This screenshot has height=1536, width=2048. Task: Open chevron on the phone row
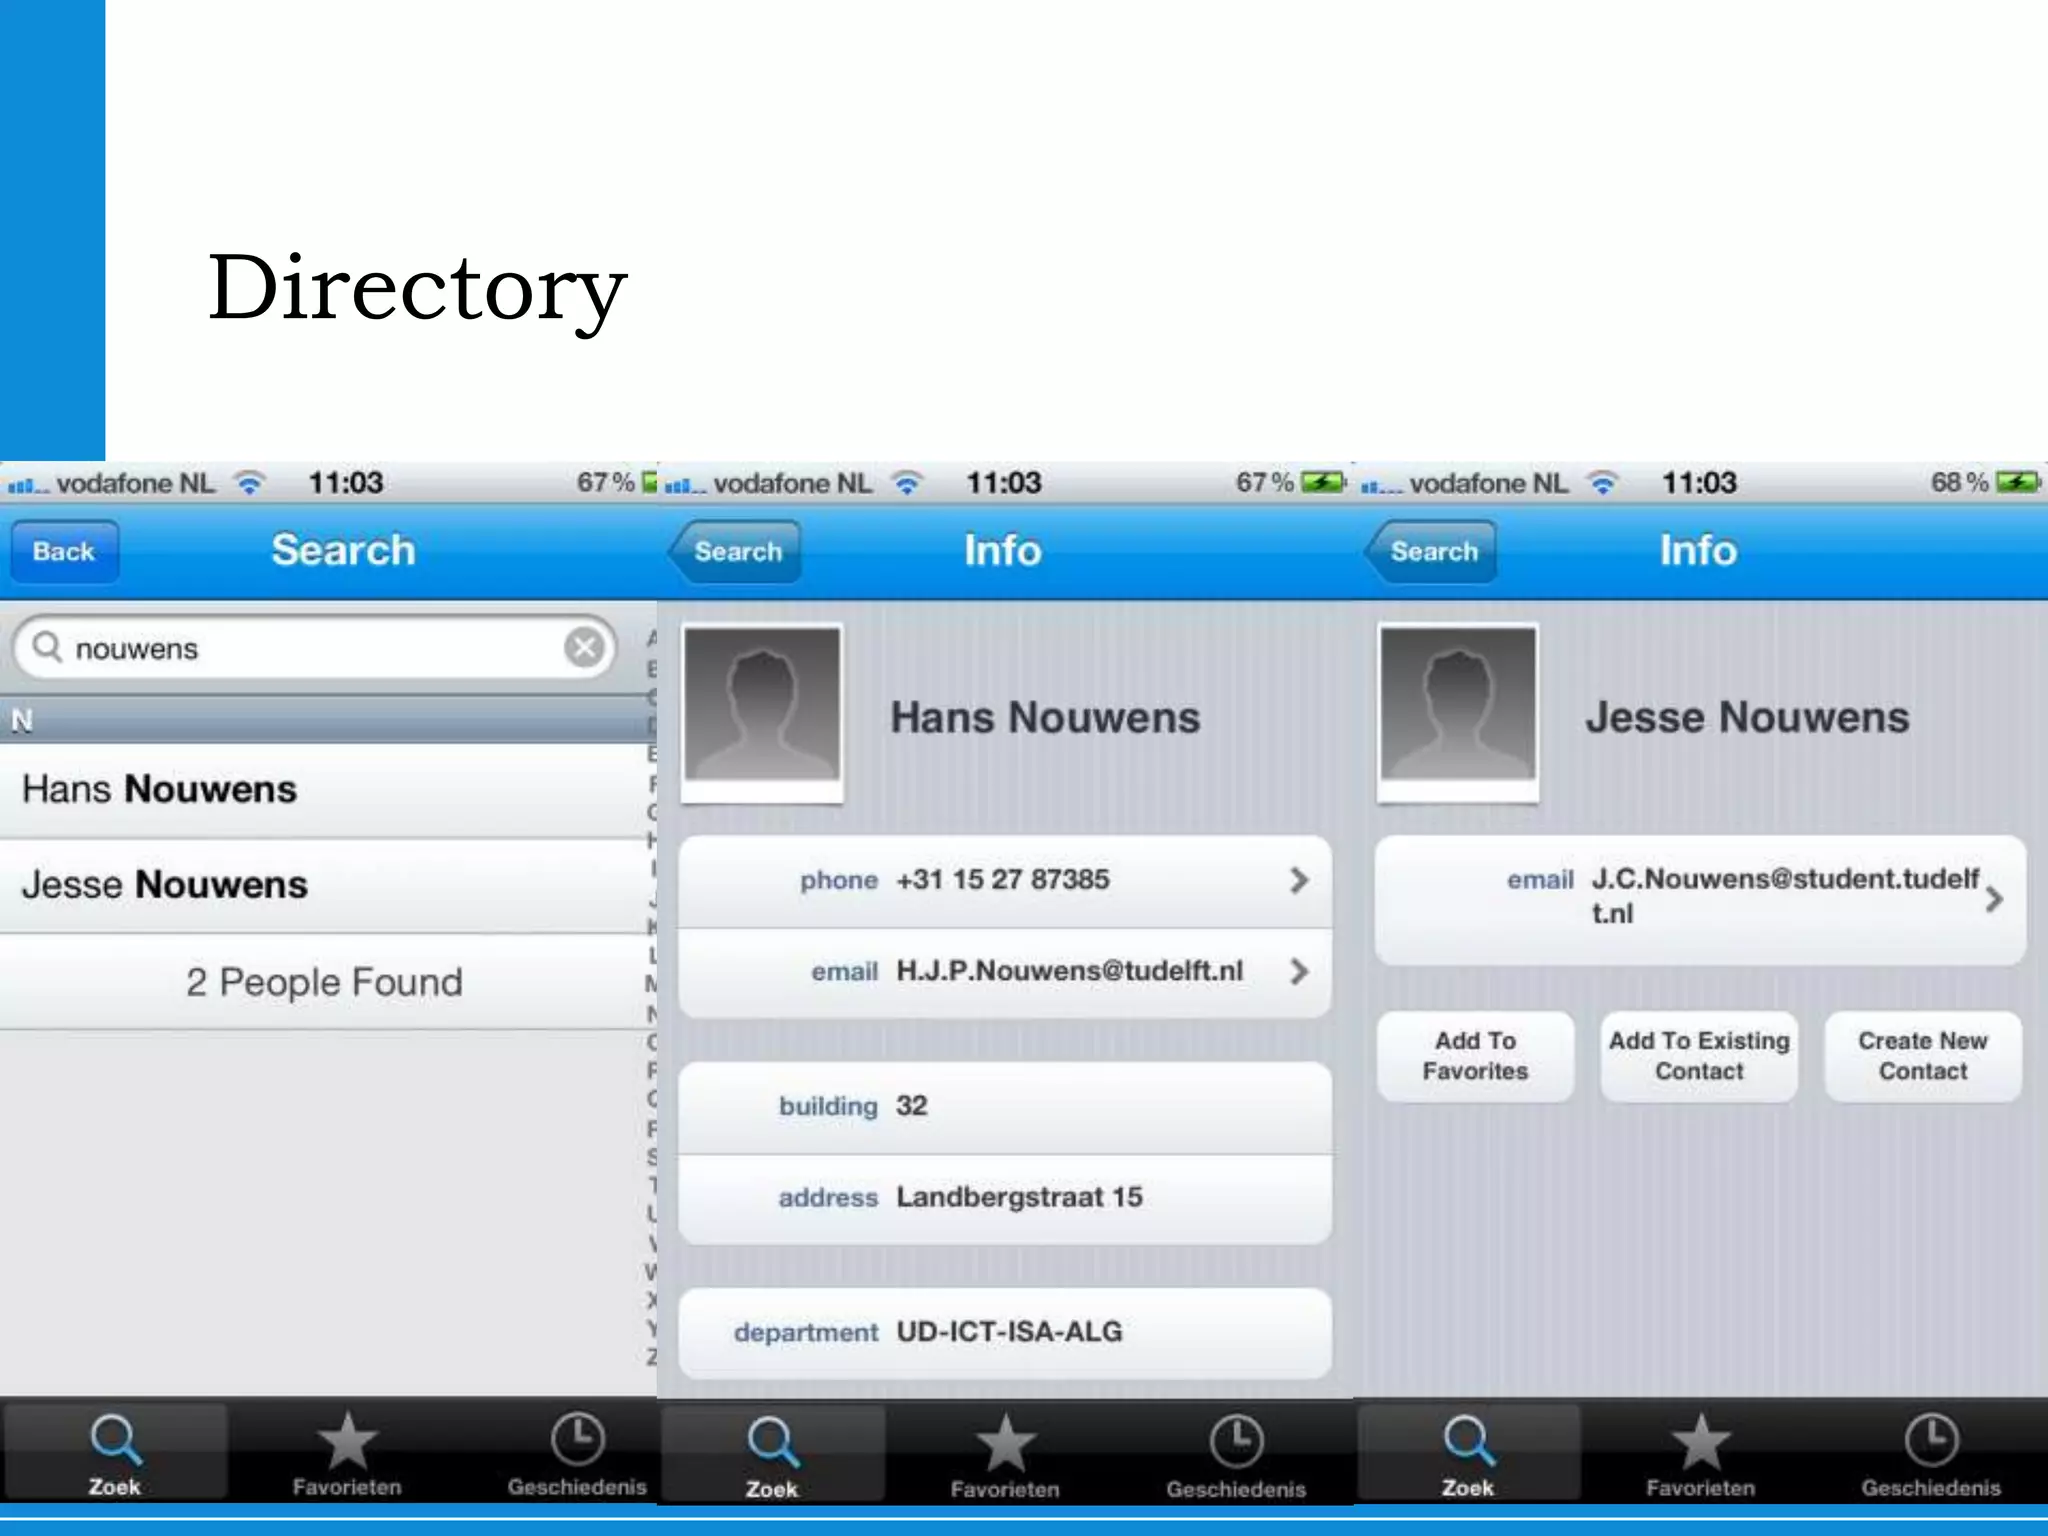point(1298,880)
